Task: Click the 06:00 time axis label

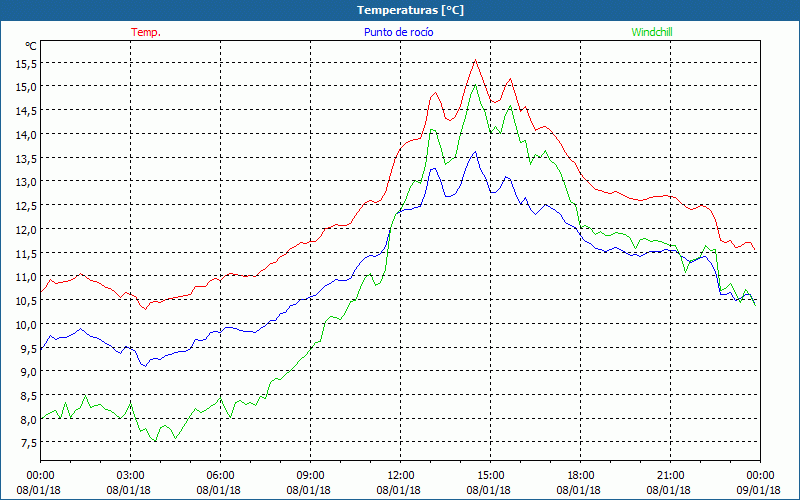Action: pos(220,476)
